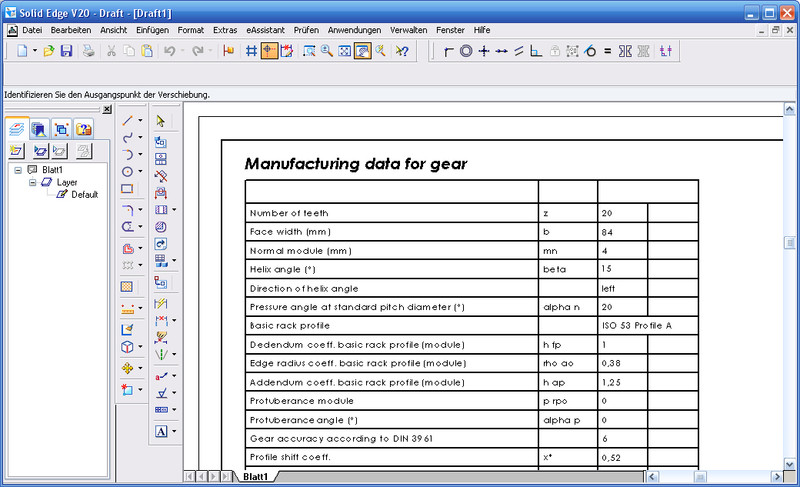
Task: Select the Rectangle drawing tool
Action: tap(127, 188)
